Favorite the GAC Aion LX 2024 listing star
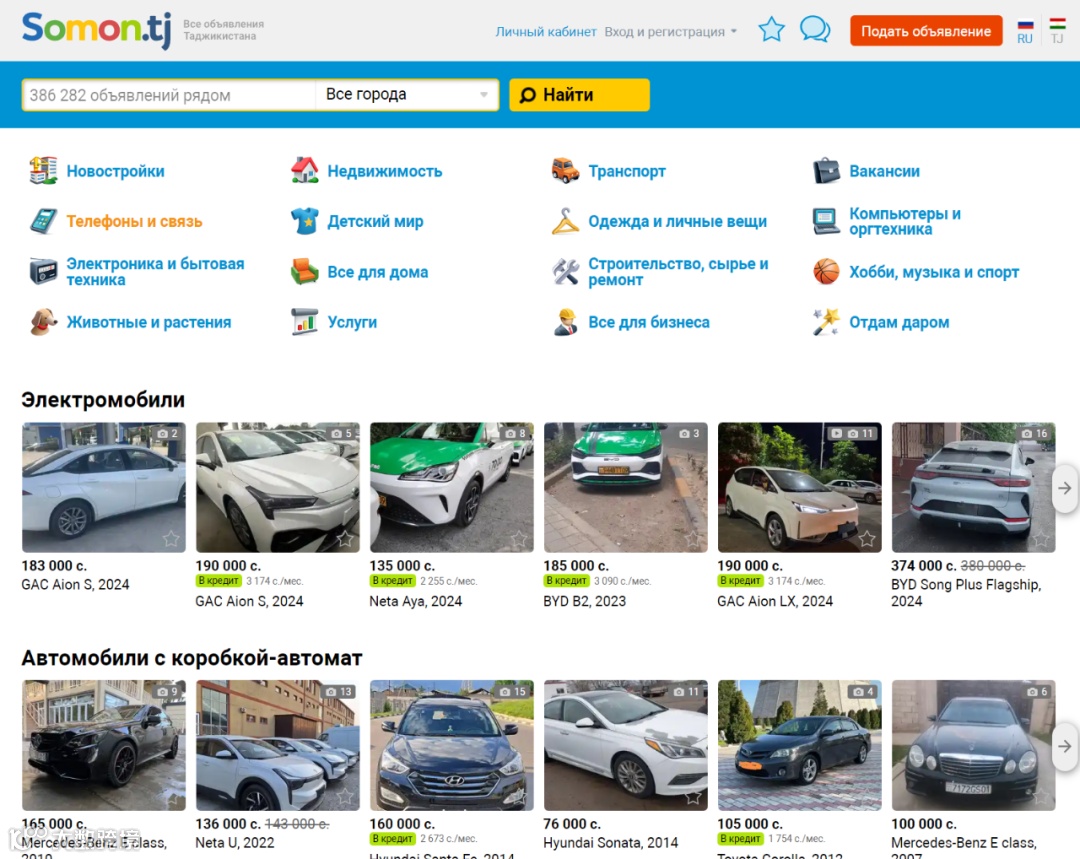 866,539
